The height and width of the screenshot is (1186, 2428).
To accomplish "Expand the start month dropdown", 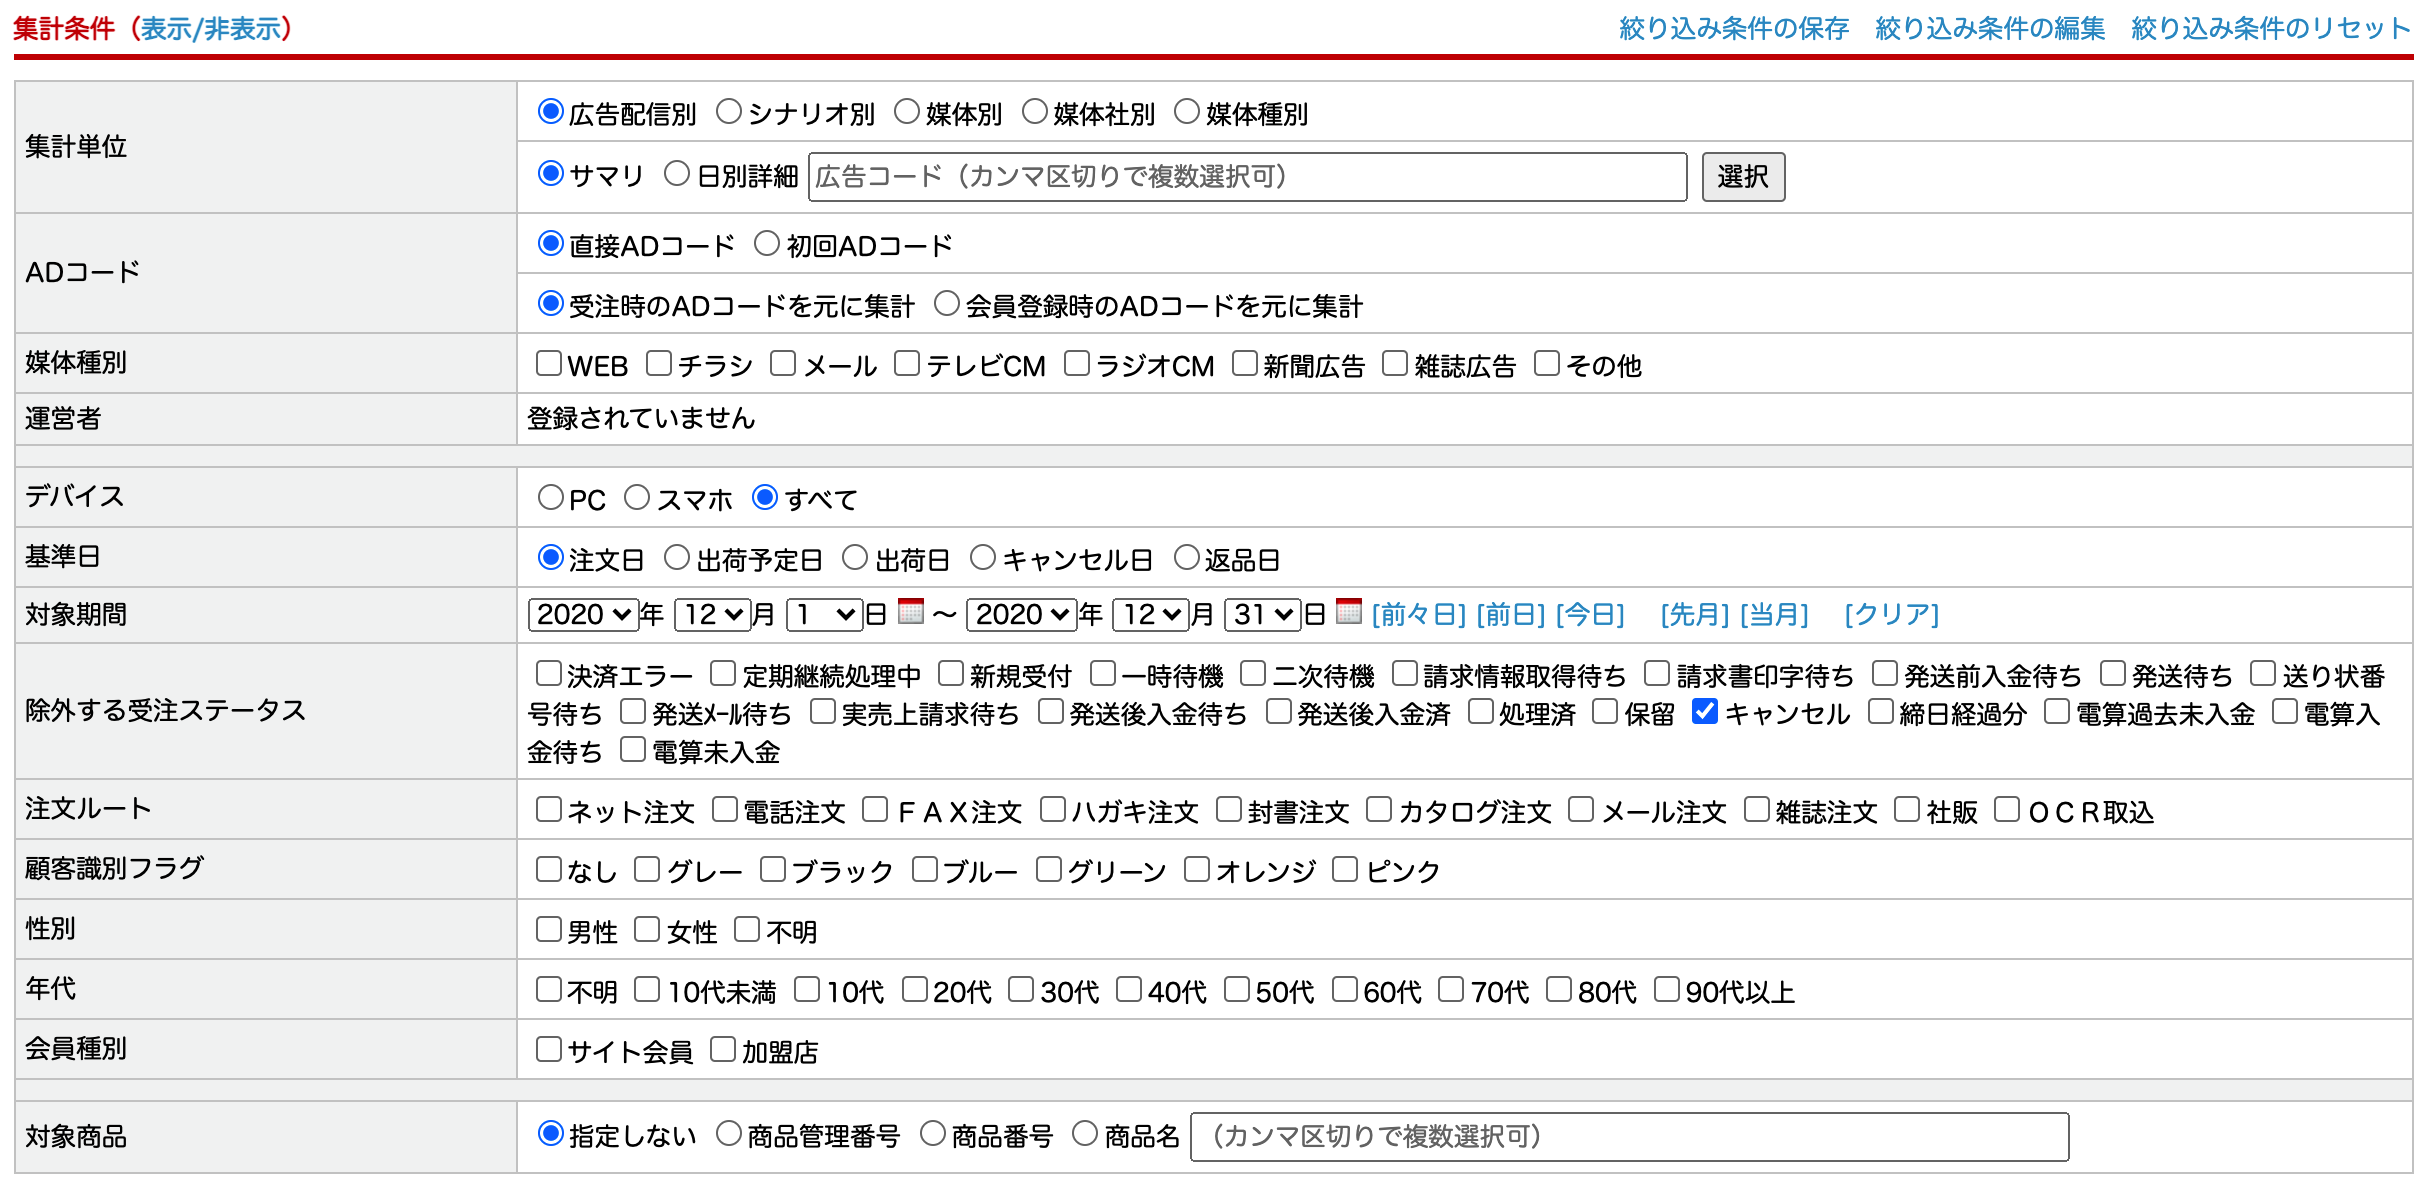I will 712,614.
